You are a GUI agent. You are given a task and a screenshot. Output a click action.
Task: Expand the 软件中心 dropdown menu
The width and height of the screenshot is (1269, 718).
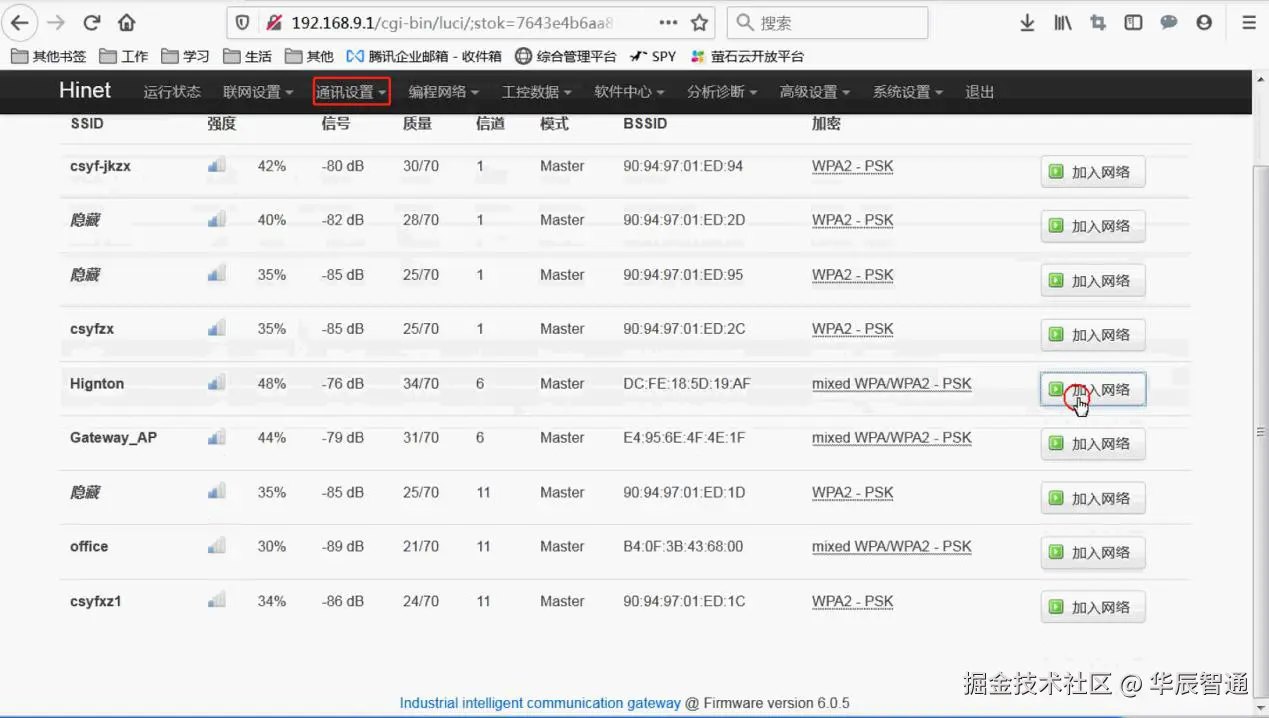[629, 92]
